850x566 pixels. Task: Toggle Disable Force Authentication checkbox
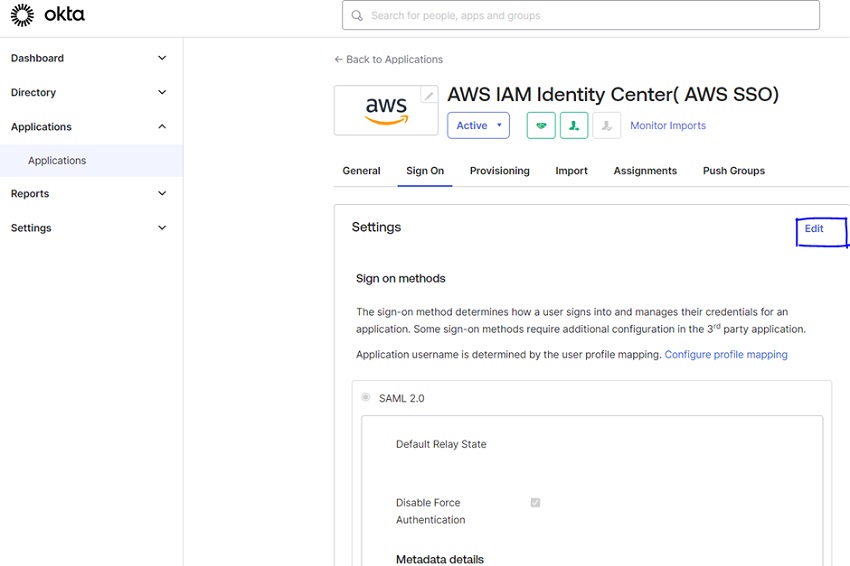(x=535, y=502)
